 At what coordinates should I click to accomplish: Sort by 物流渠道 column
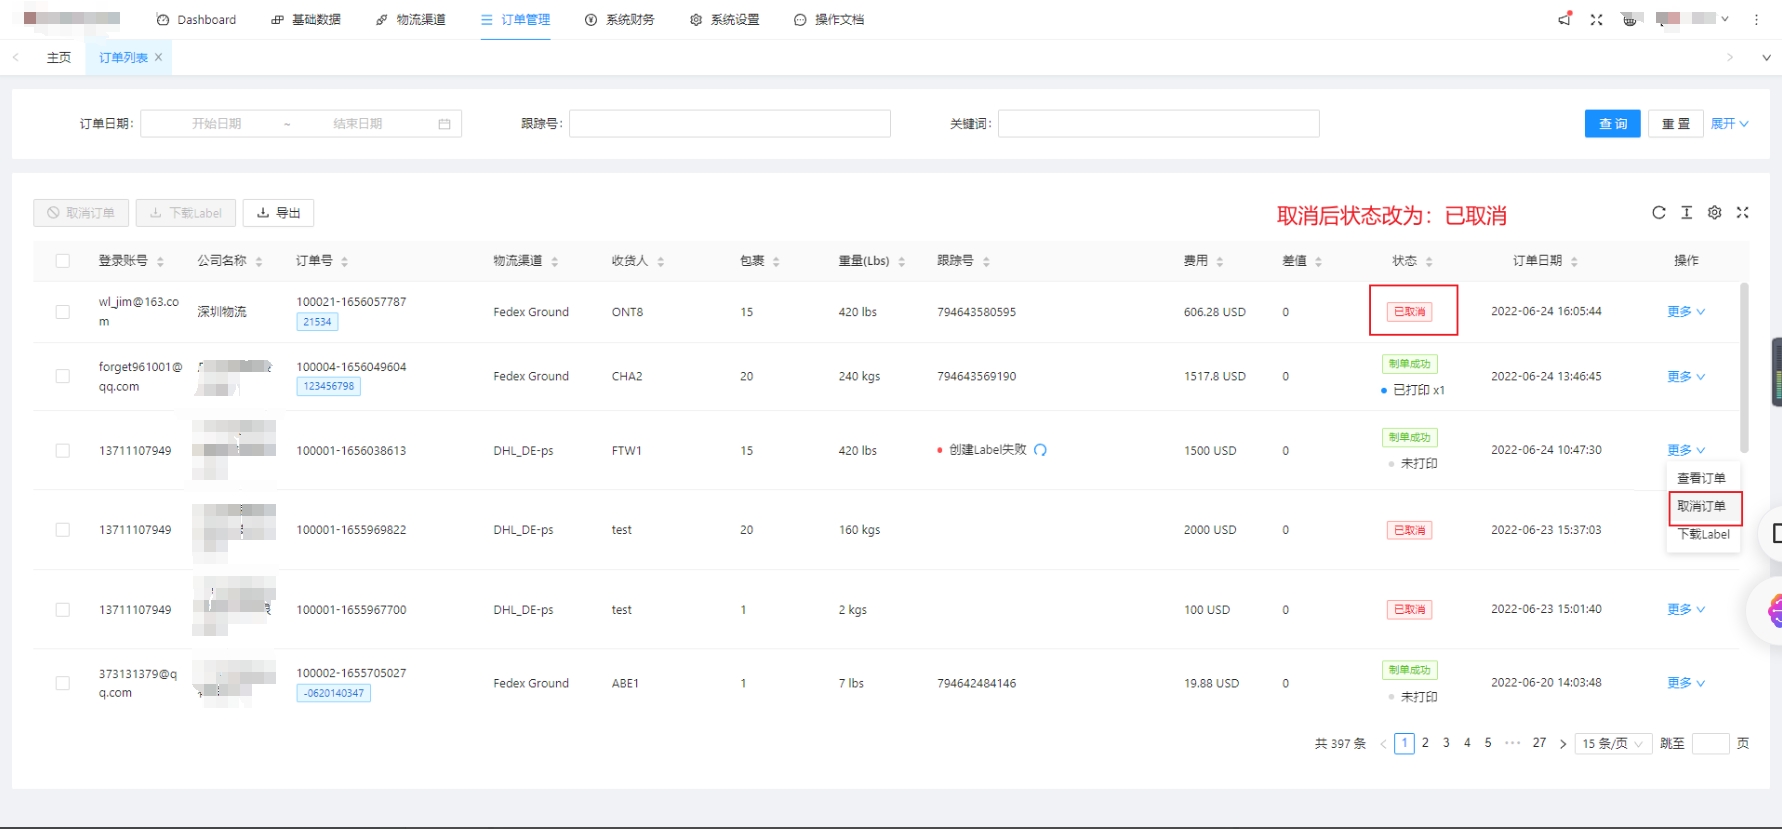click(x=555, y=261)
